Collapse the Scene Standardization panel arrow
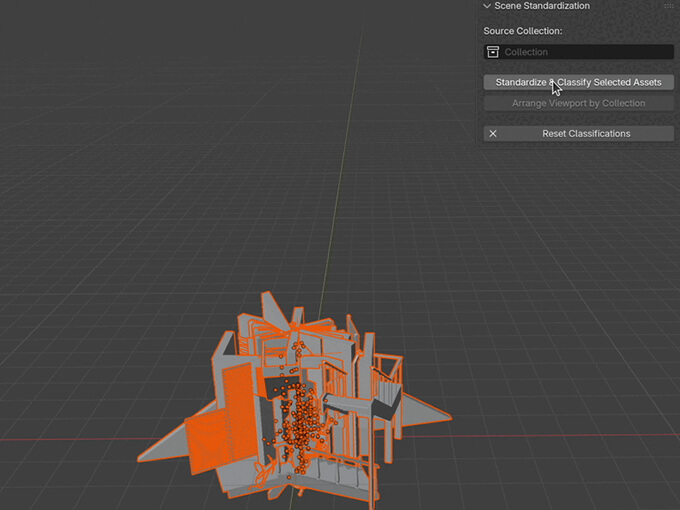680x510 pixels. click(x=487, y=6)
